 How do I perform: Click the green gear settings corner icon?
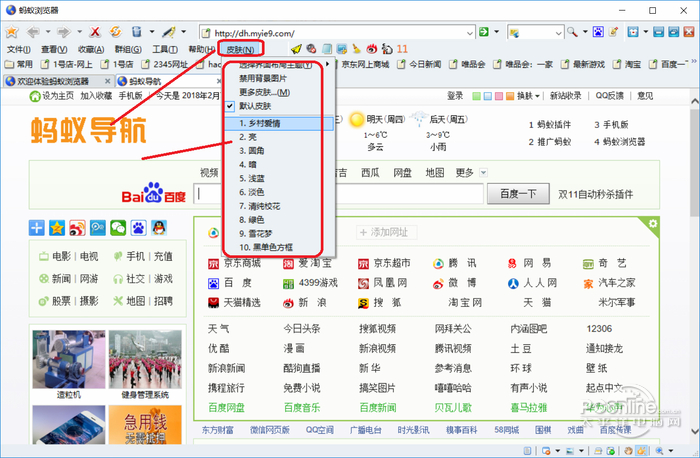click(653, 223)
